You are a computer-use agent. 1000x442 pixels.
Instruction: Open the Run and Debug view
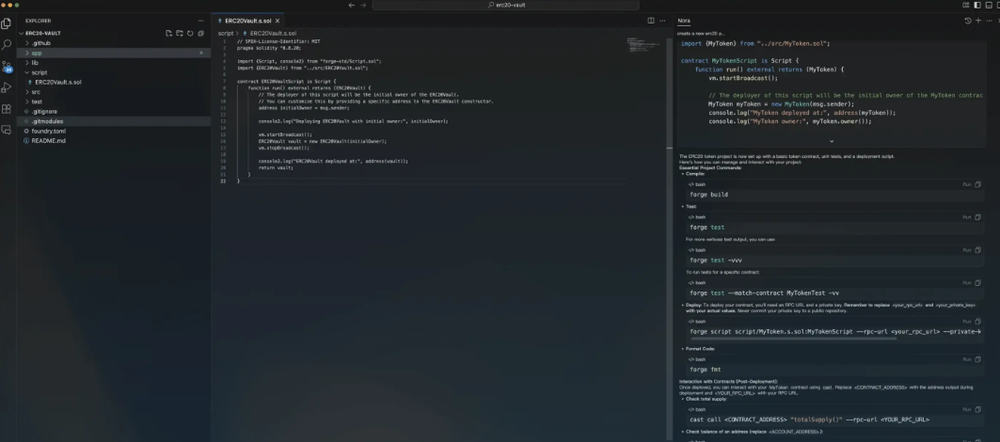coord(7,87)
